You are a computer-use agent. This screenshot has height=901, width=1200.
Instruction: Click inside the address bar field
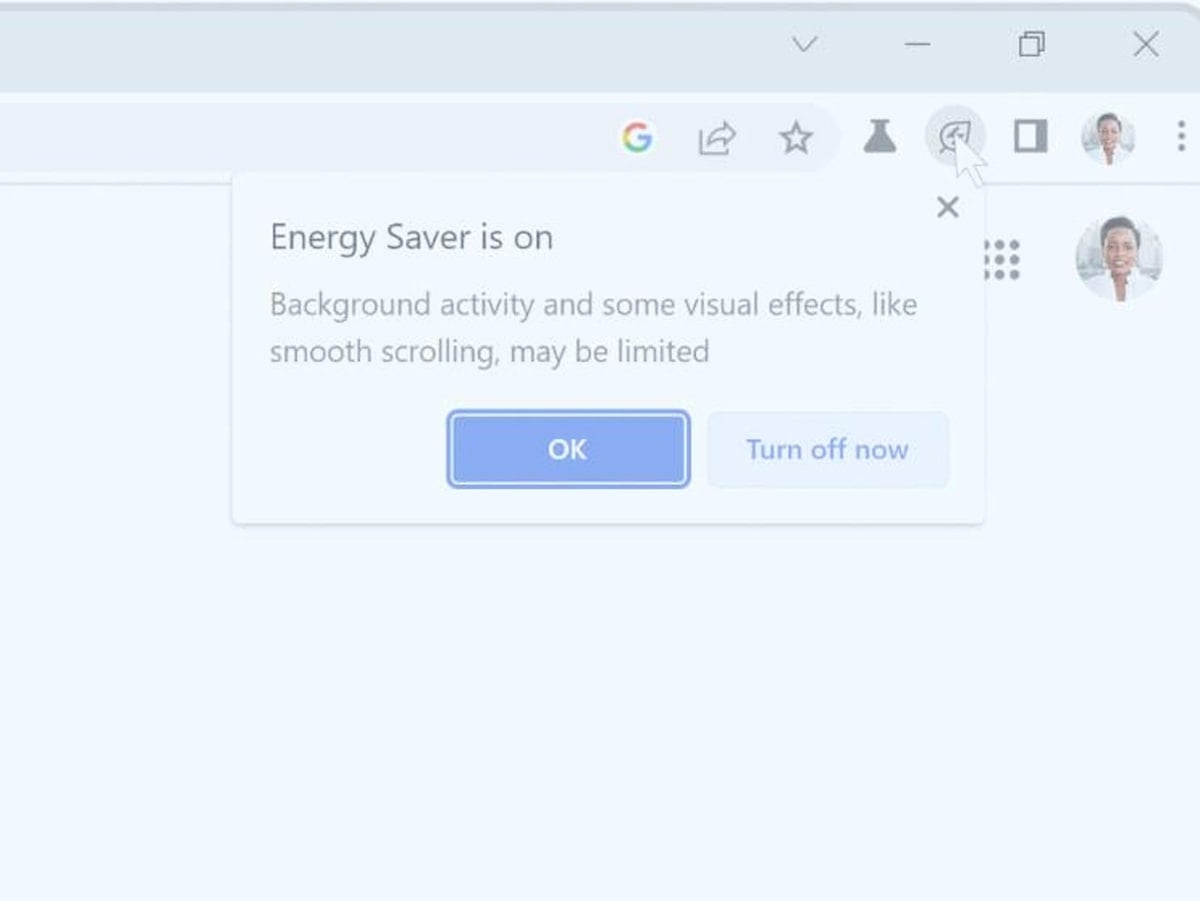pyautogui.click(x=300, y=138)
